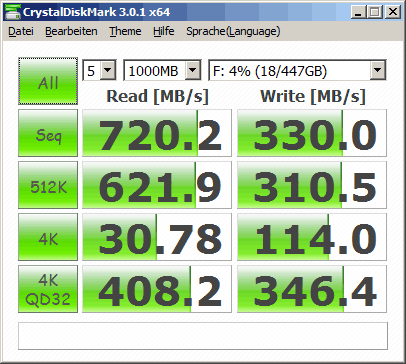
Task: Click the Read [MB/s] column header
Action: click(157, 96)
